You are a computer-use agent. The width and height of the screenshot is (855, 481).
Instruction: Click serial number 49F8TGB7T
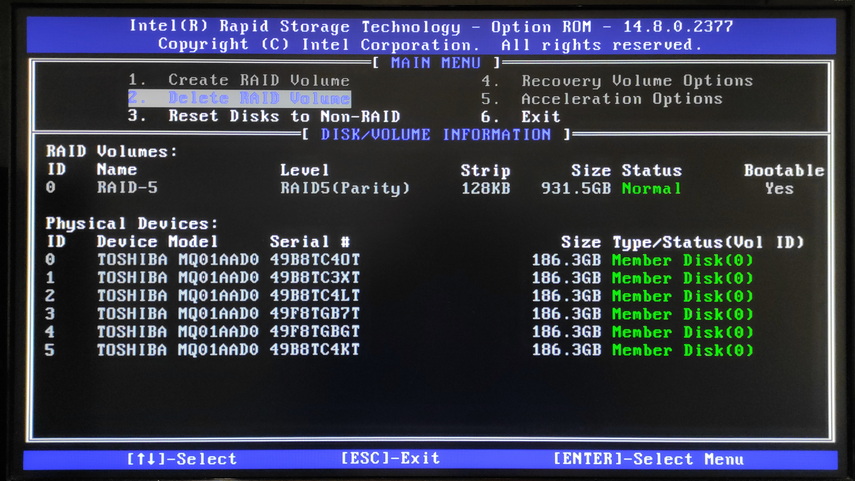coord(315,314)
